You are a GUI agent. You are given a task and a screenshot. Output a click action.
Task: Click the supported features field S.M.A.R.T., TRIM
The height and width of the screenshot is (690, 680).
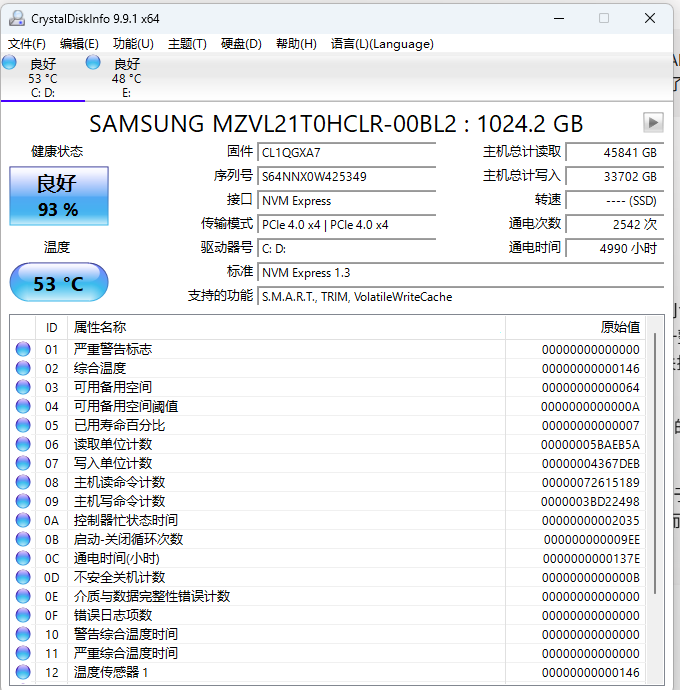[x=461, y=297]
